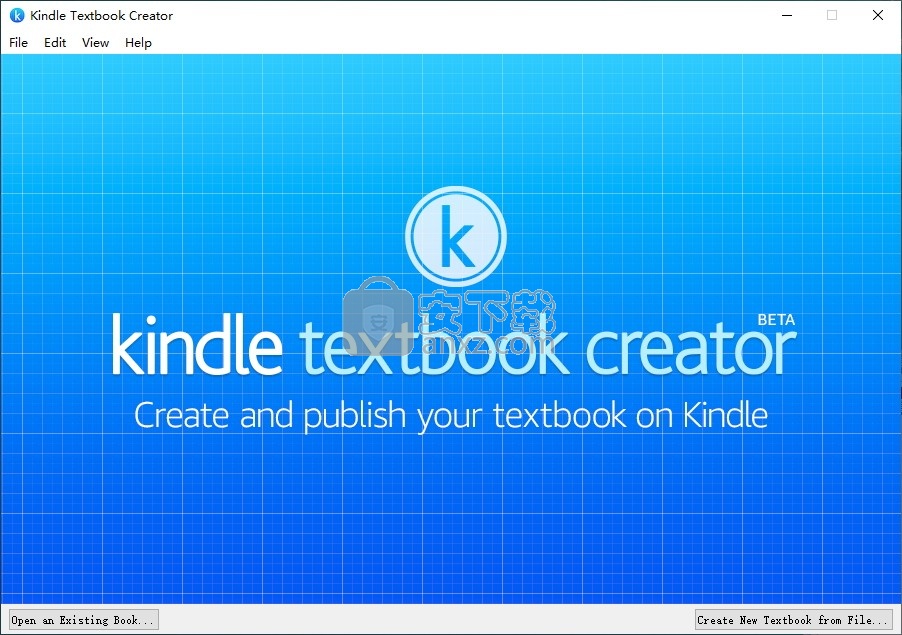Click the window title 'Kindle Textbook Creator'
This screenshot has height=635, width=902.
point(101,16)
